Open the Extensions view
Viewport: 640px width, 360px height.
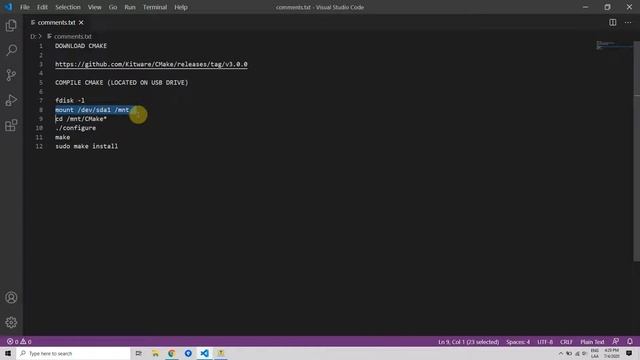click(11, 125)
